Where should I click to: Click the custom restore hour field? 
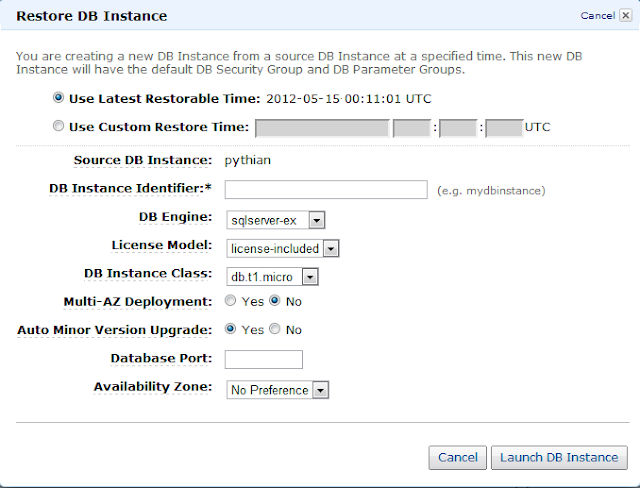410,128
